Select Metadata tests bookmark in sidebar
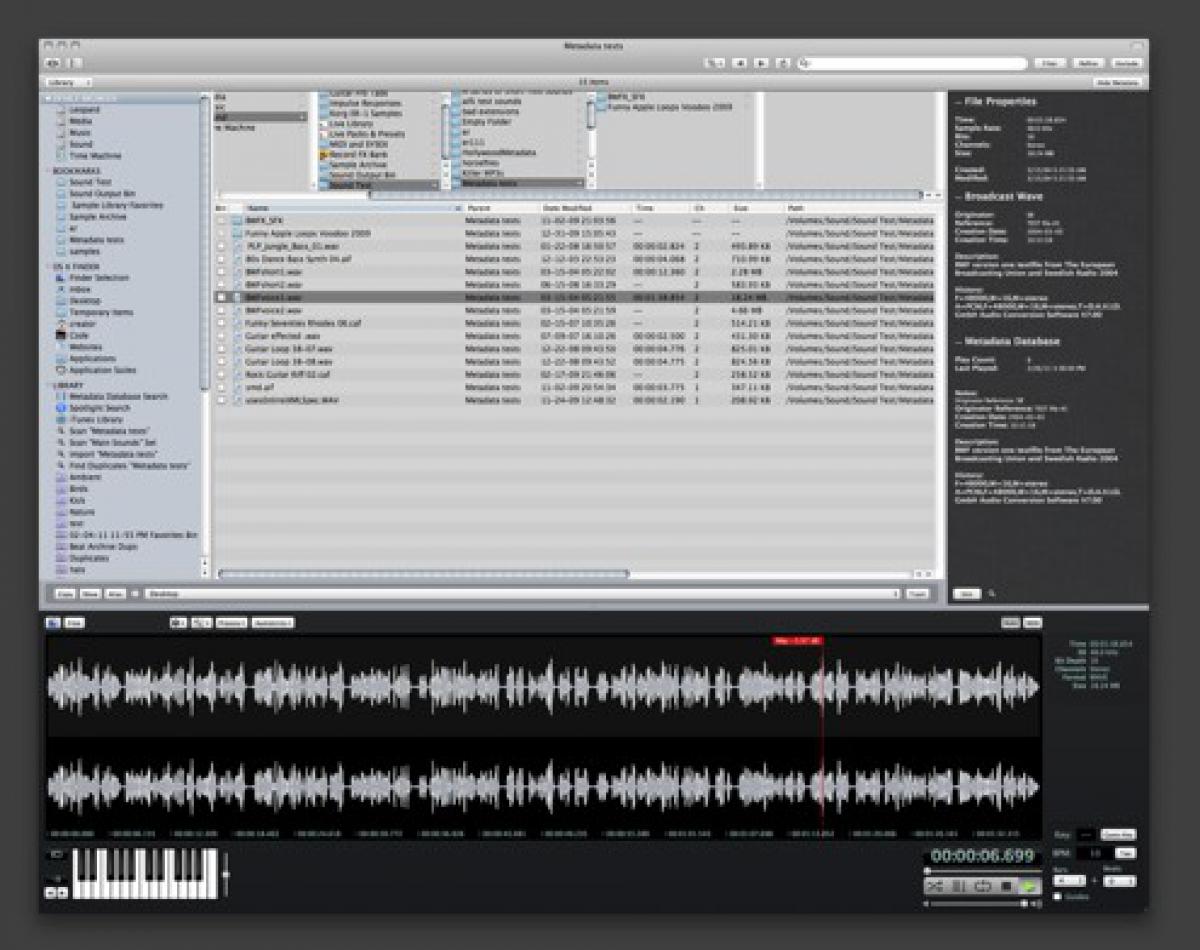The width and height of the screenshot is (1200, 950). (96, 239)
